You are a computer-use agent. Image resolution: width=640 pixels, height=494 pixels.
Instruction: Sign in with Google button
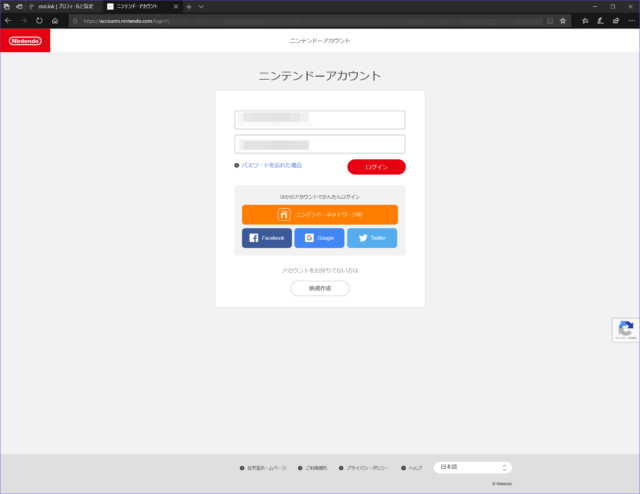pos(319,238)
